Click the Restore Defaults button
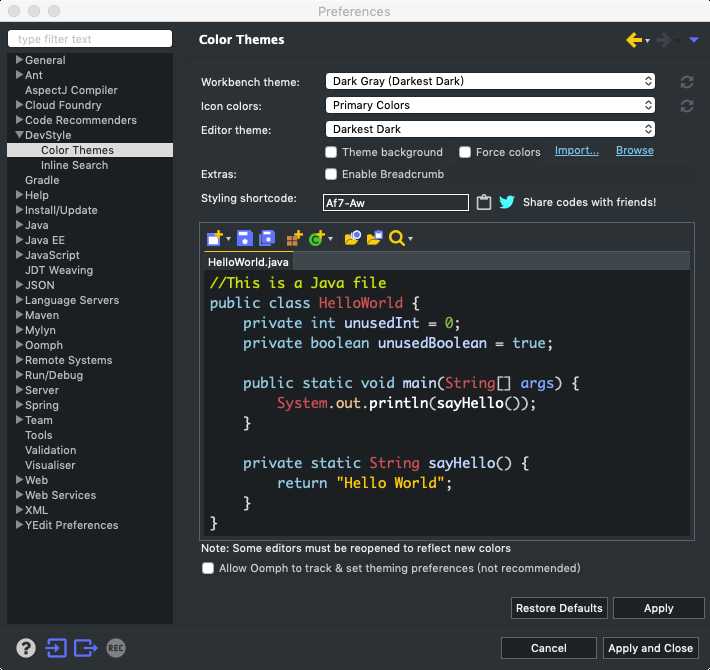Screen dimensions: 710x670 tap(559, 608)
